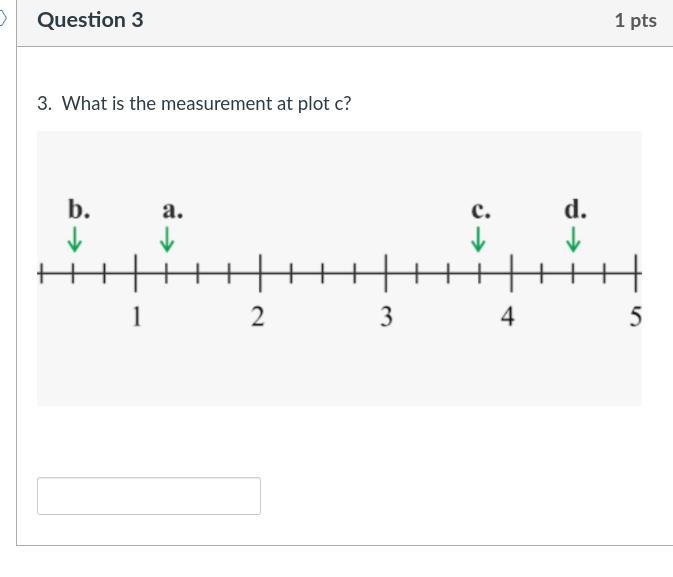Click the green arrow under label b.

[x=74, y=239]
